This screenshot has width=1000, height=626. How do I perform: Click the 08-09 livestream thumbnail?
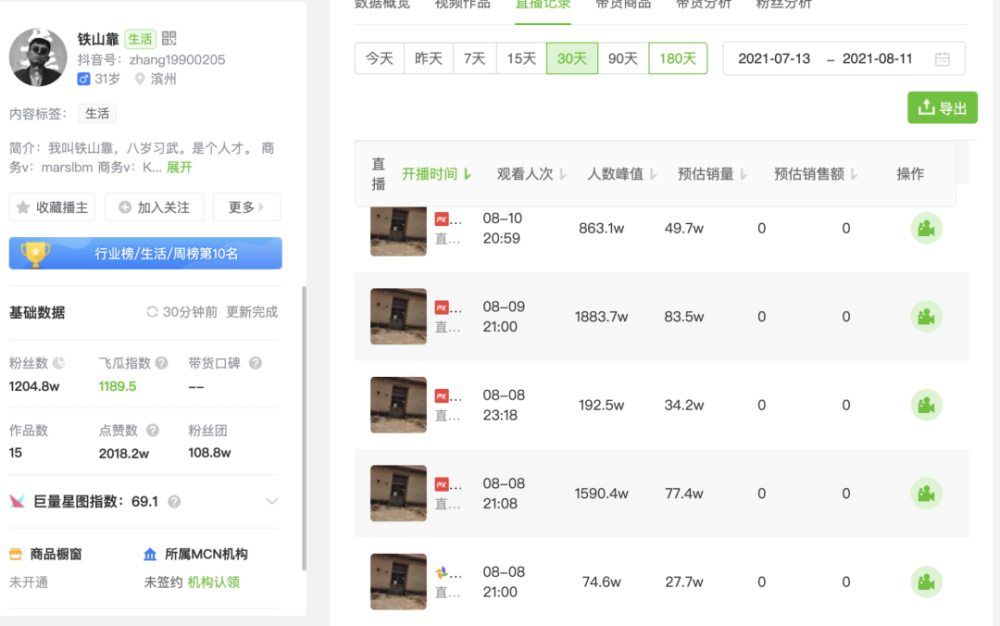(x=397, y=316)
